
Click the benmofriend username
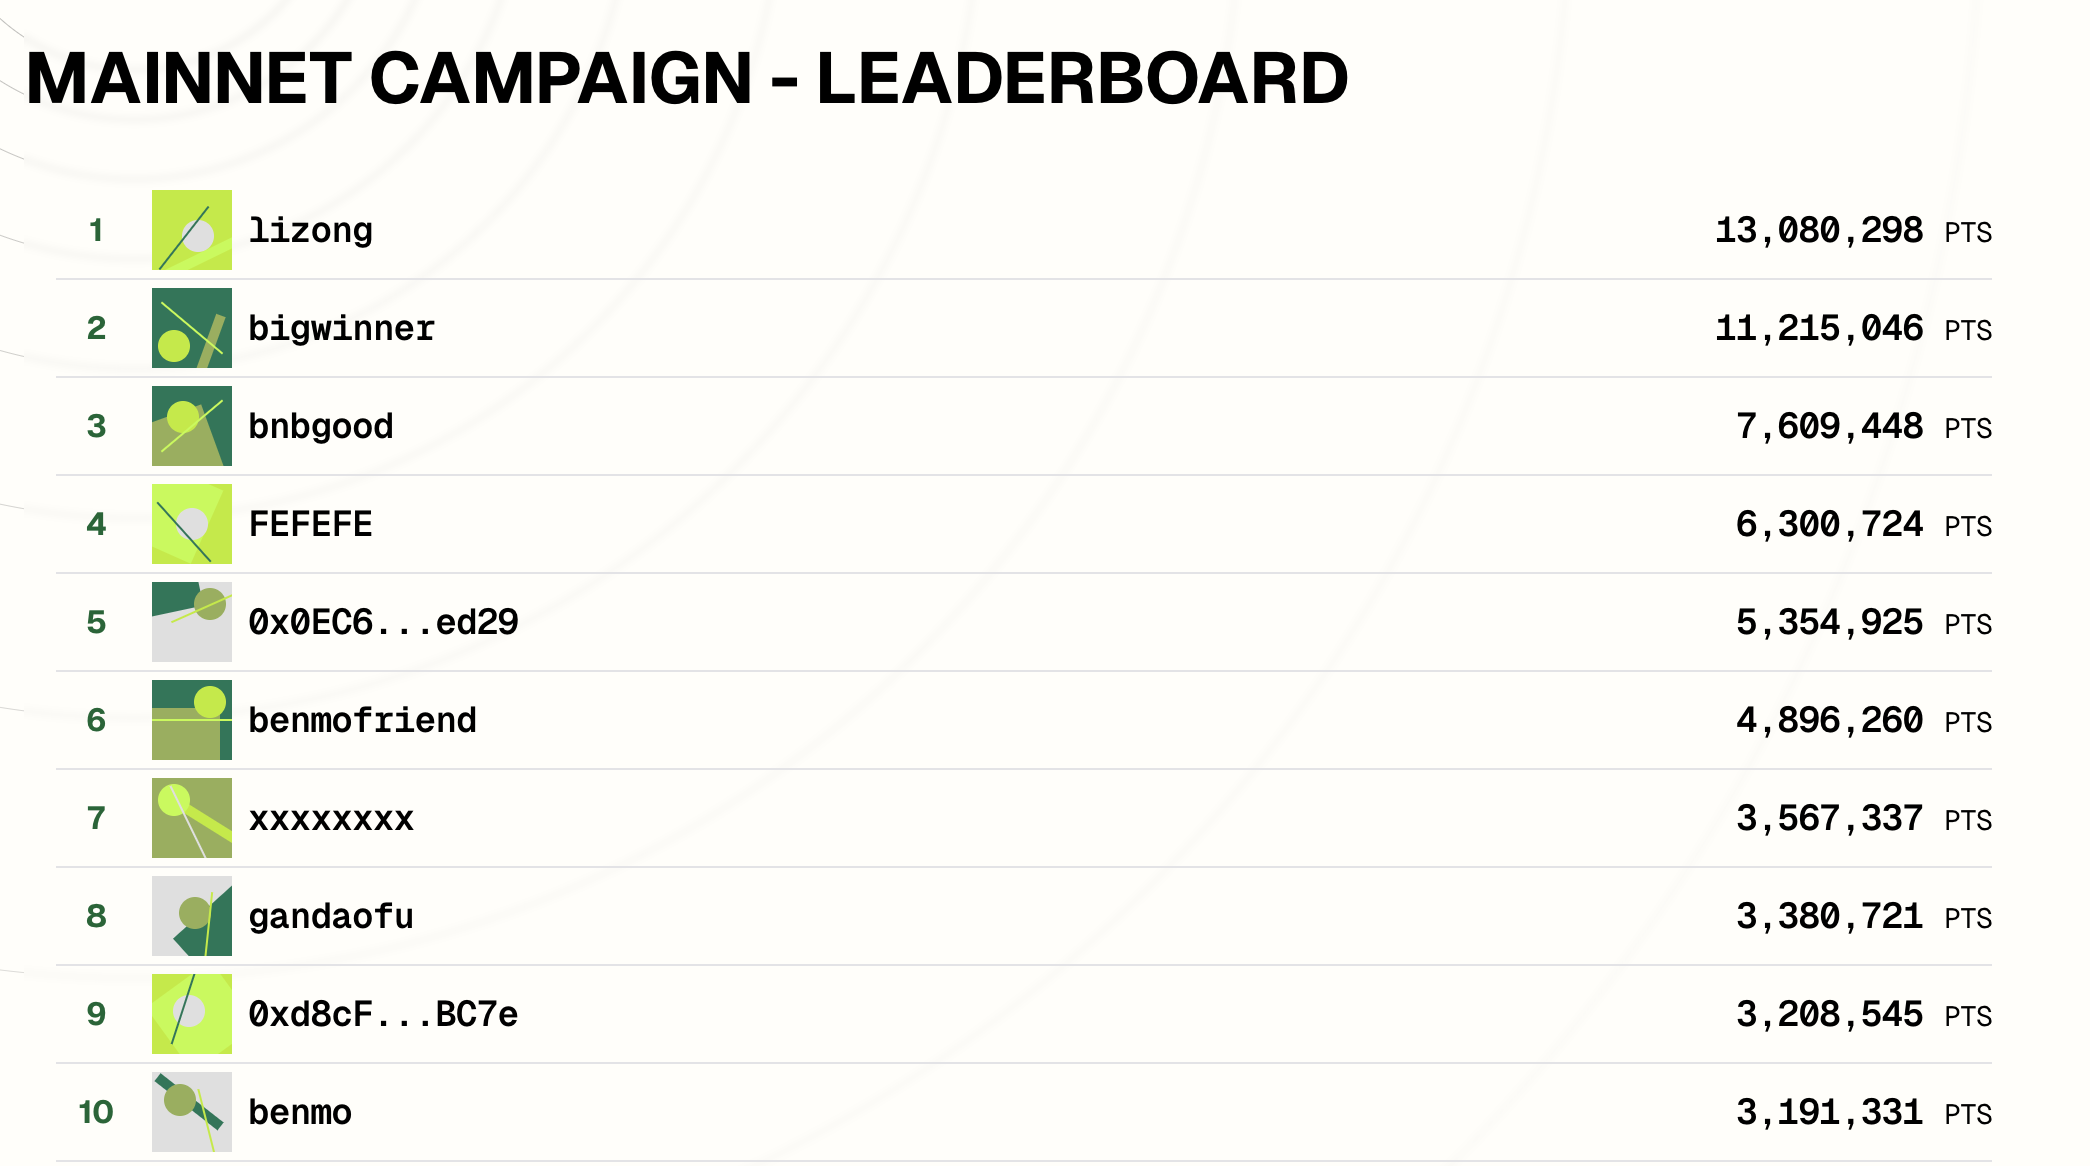(362, 720)
